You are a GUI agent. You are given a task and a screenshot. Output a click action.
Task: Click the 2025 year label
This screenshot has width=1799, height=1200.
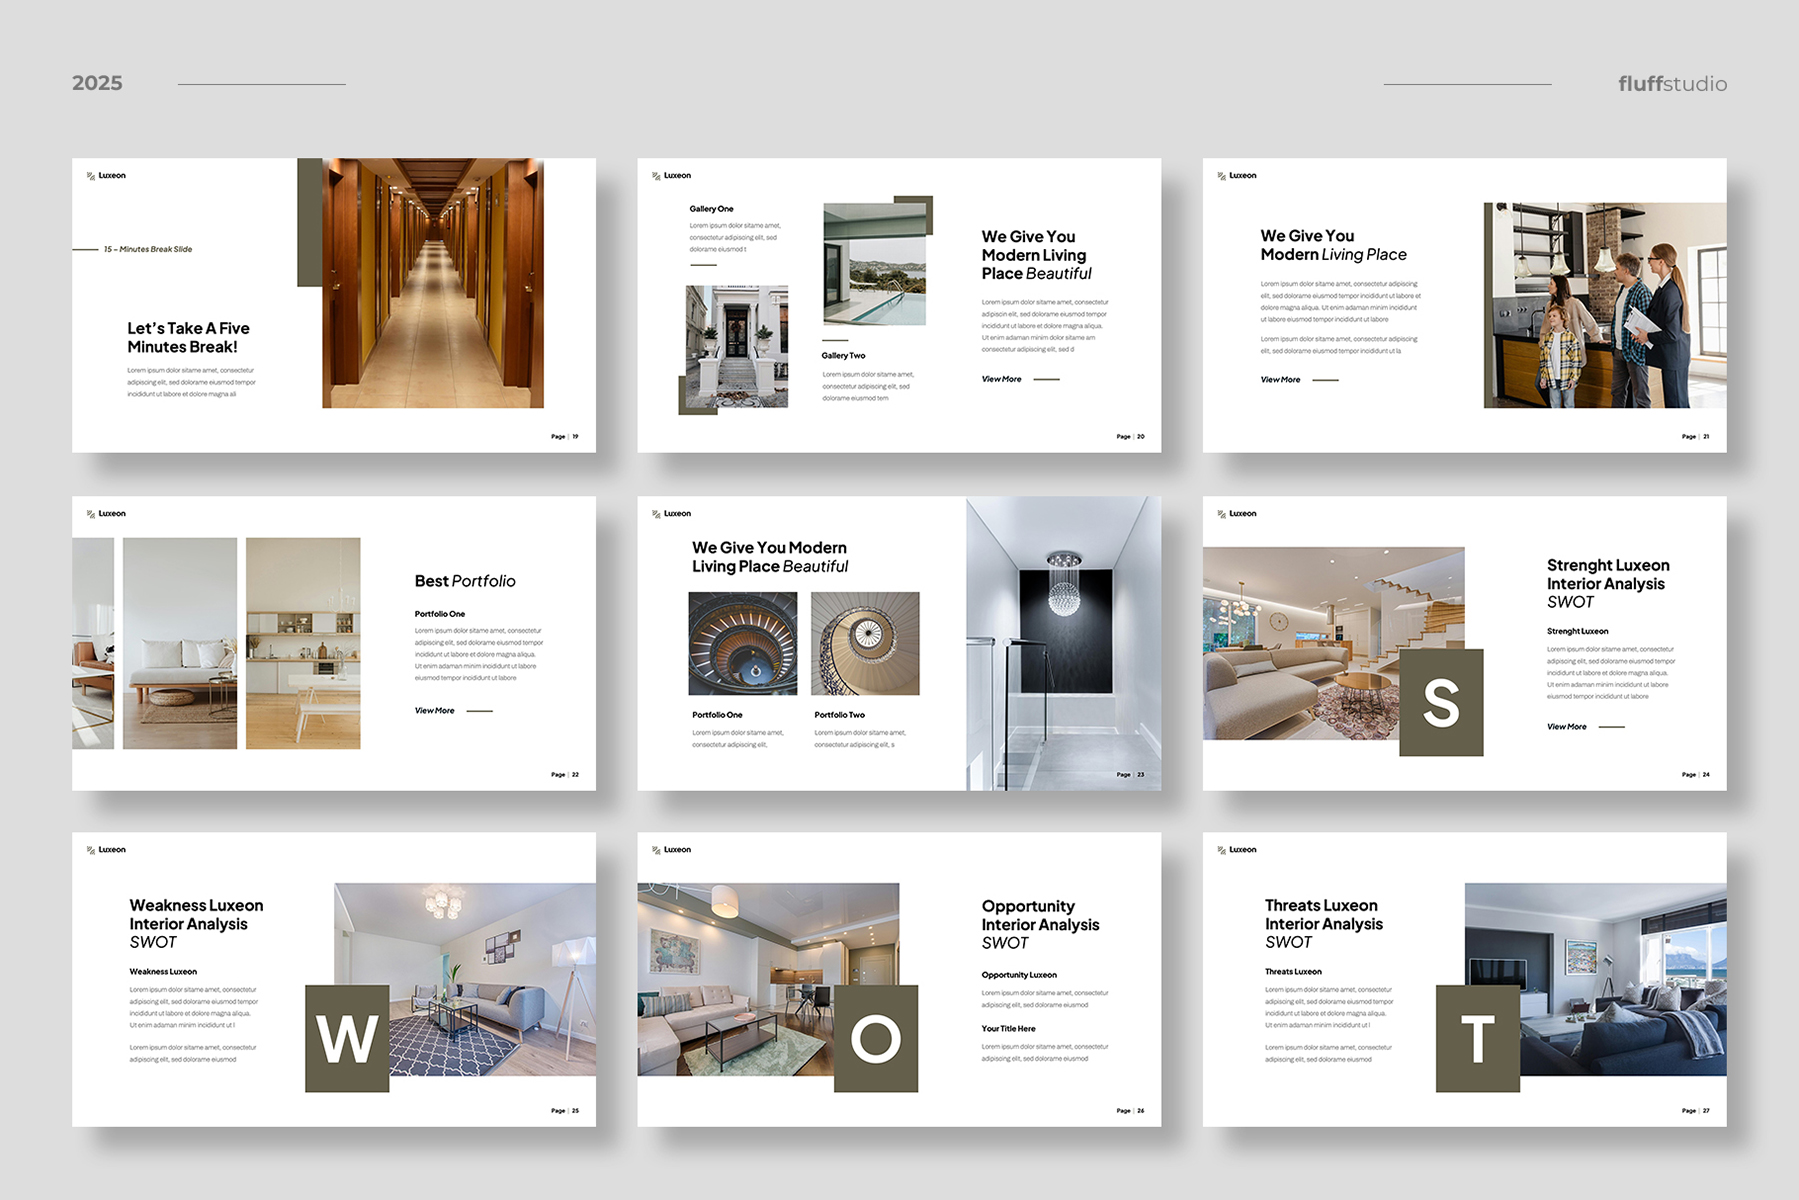97,84
